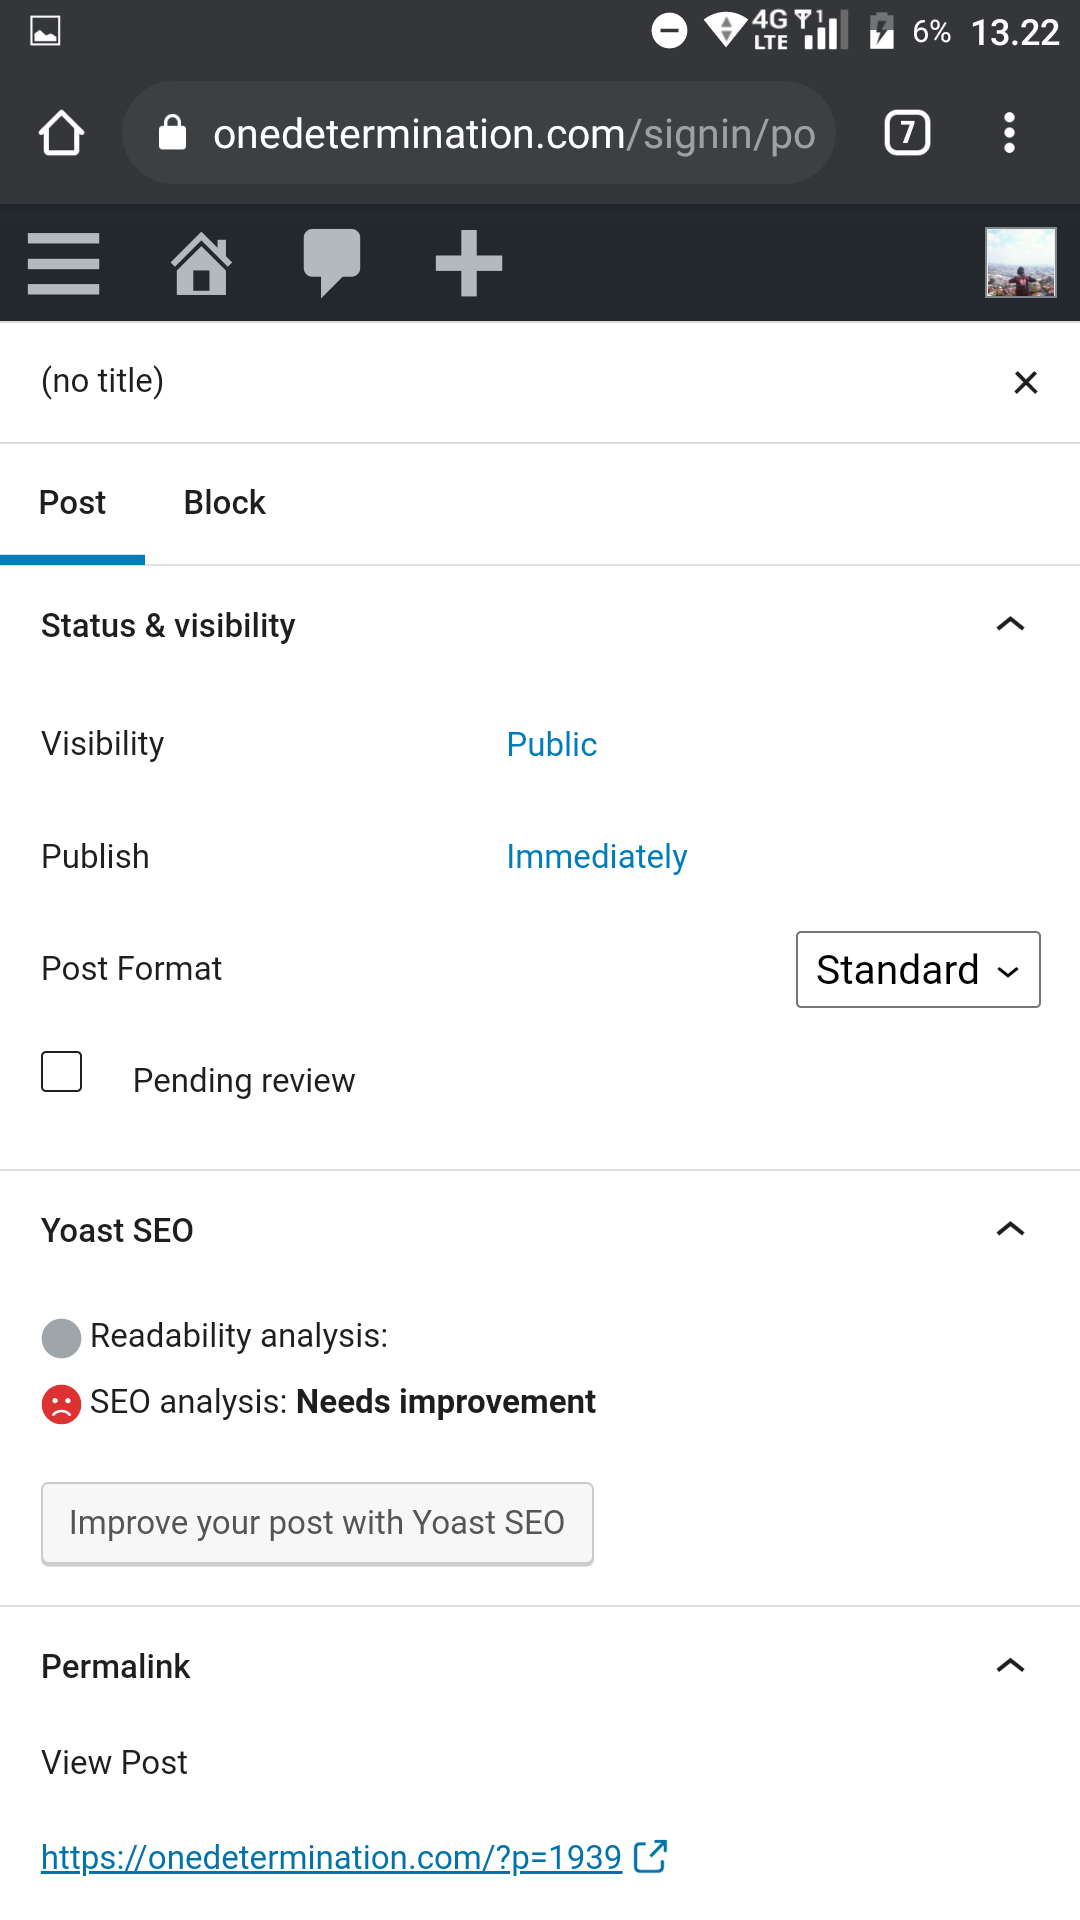This screenshot has height=1920, width=1080.
Task: Open the Post Format Standard dropdown
Action: coord(917,970)
